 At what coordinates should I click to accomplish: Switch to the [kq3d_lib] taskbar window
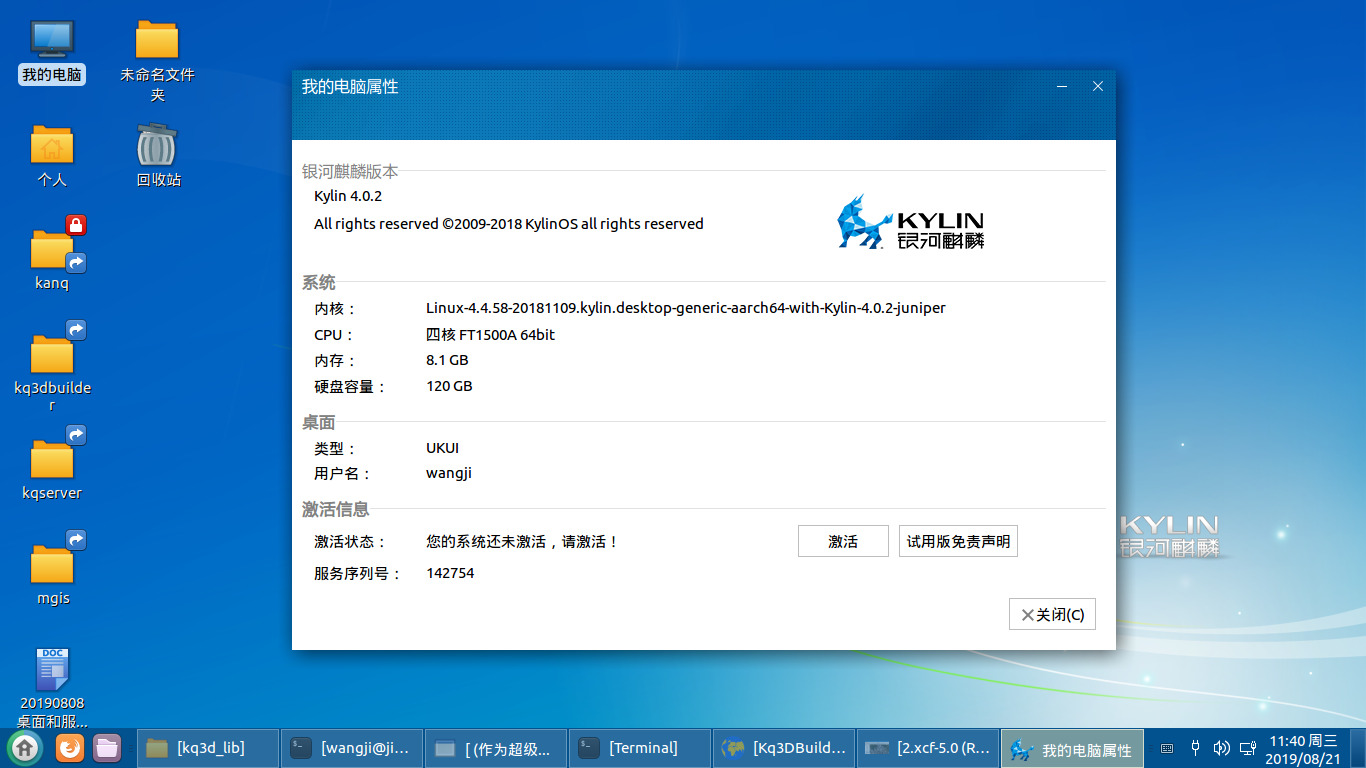click(x=207, y=748)
